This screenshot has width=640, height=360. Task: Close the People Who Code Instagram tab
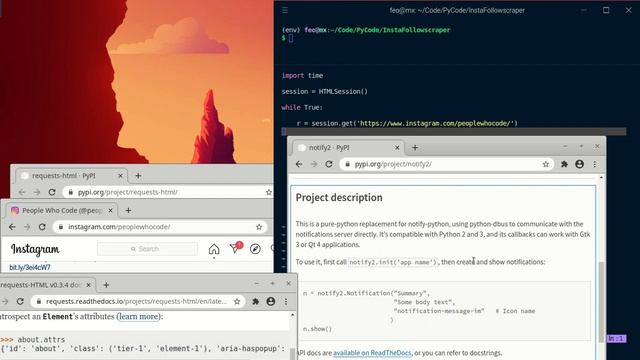110,211
